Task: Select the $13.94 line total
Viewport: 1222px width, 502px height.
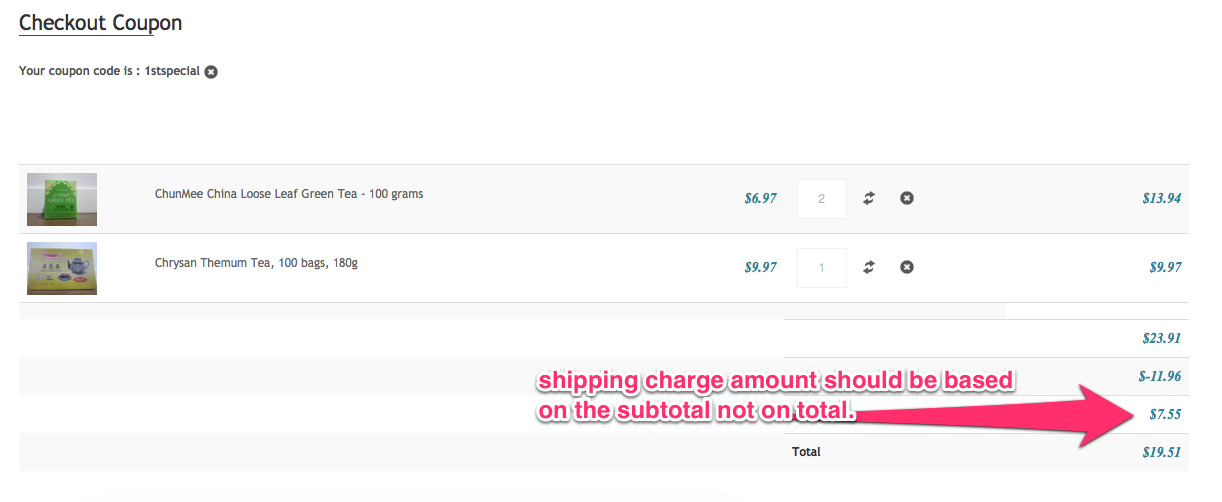Action: (1161, 199)
